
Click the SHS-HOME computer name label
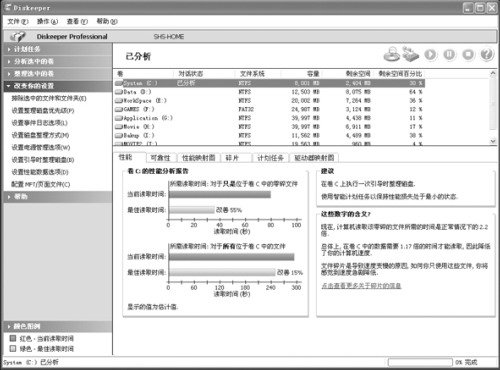coord(169,37)
